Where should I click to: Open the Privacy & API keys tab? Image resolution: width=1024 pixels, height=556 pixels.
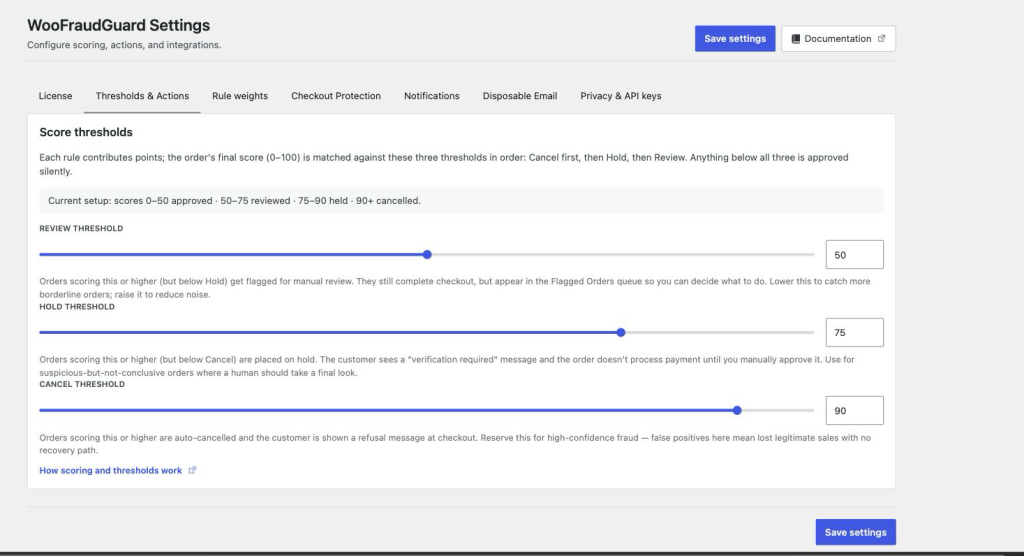click(621, 96)
